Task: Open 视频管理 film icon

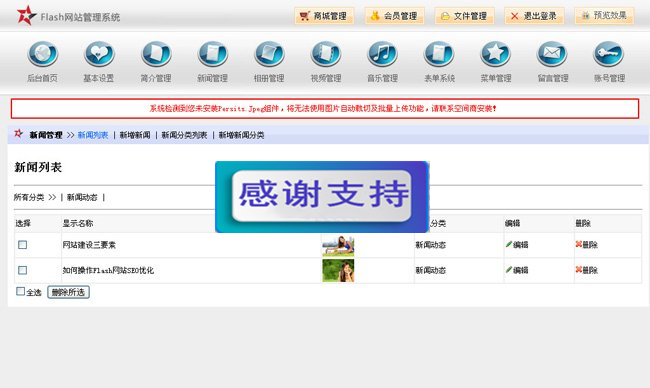Action: (x=326, y=54)
